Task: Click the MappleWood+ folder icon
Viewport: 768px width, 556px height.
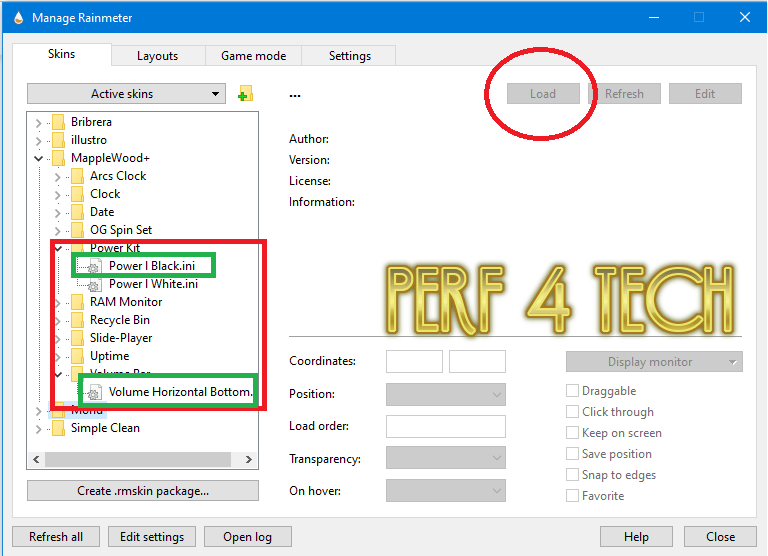Action: click(58, 158)
